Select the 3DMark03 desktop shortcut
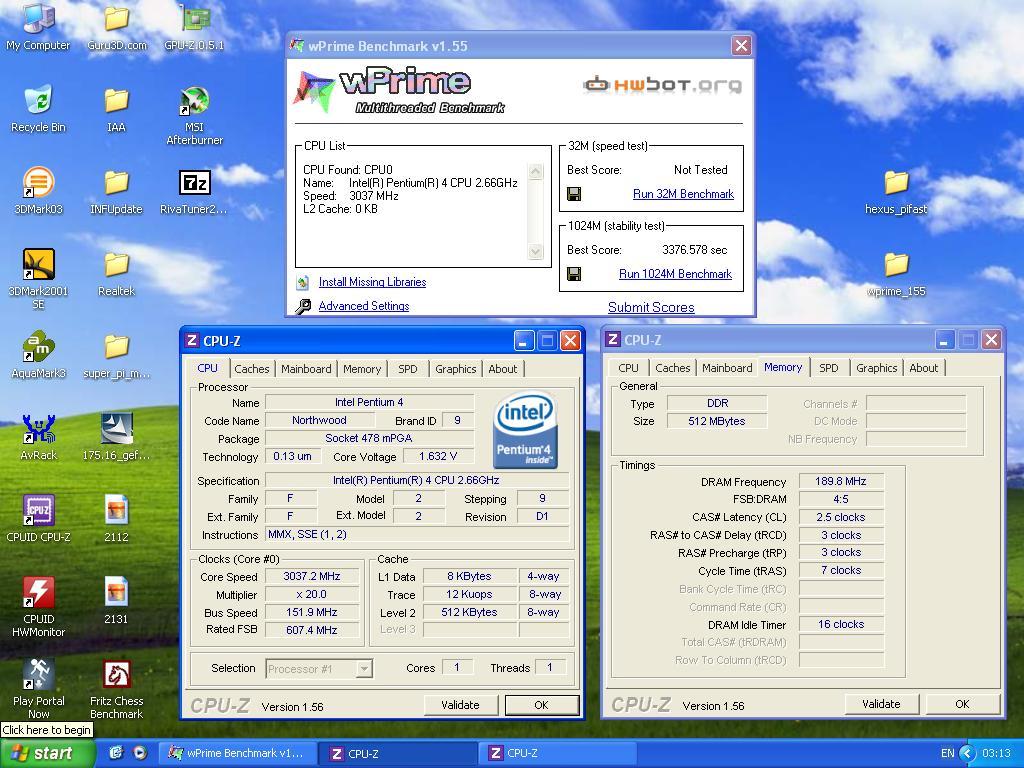1024x768 pixels. [x=38, y=190]
